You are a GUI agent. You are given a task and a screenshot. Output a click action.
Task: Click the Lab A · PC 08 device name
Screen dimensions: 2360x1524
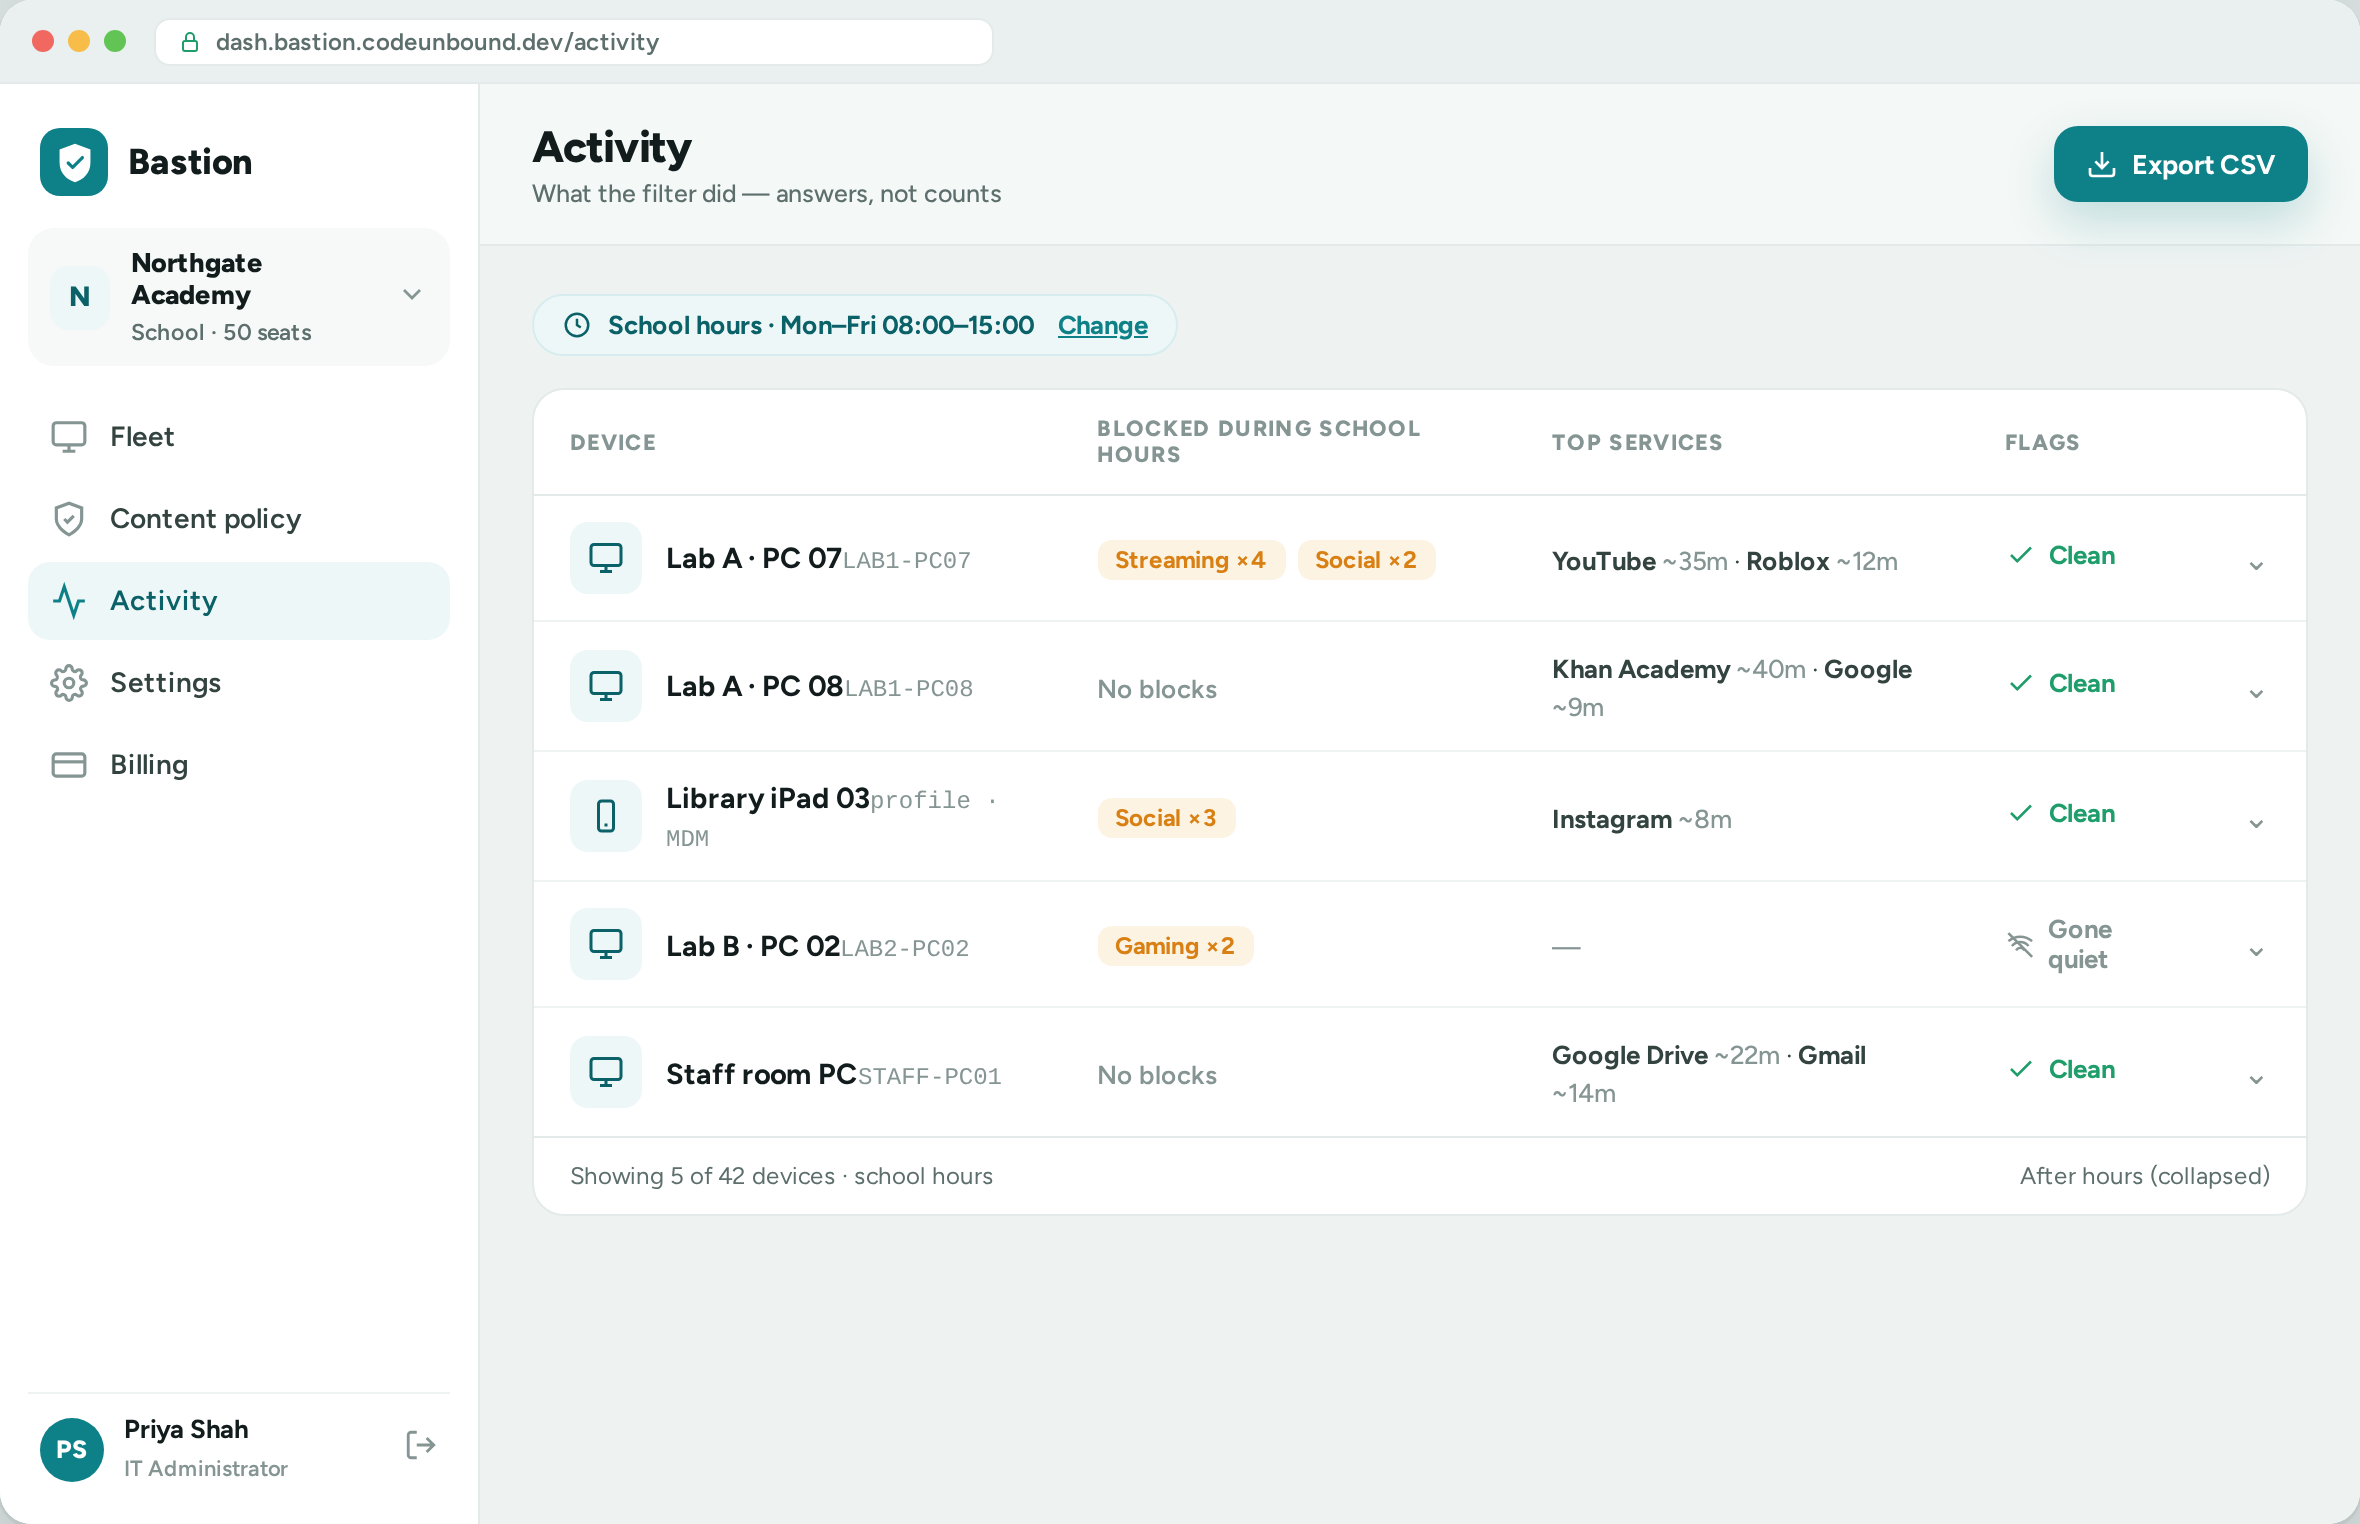(x=755, y=686)
